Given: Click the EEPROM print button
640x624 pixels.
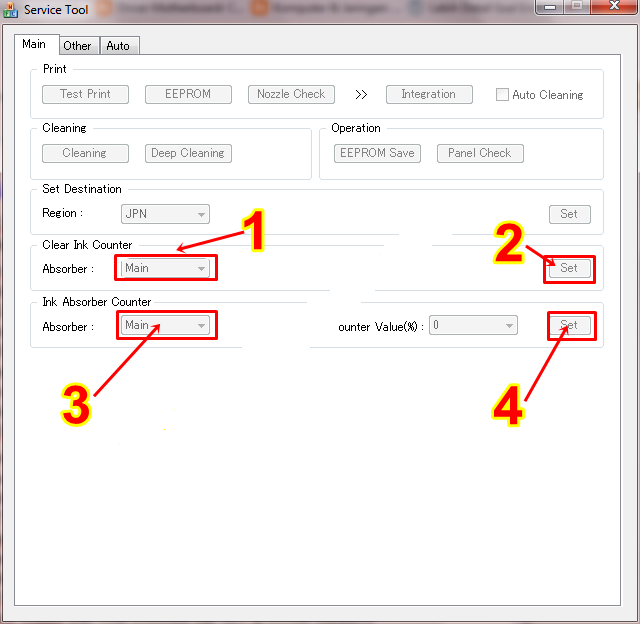Looking at the screenshot, I should pos(188,94).
